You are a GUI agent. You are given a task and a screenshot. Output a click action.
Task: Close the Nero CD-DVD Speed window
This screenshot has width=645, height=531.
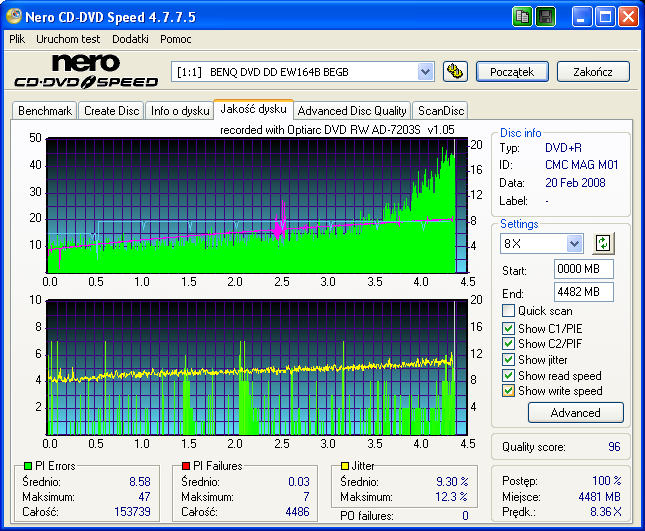[x=629, y=17]
